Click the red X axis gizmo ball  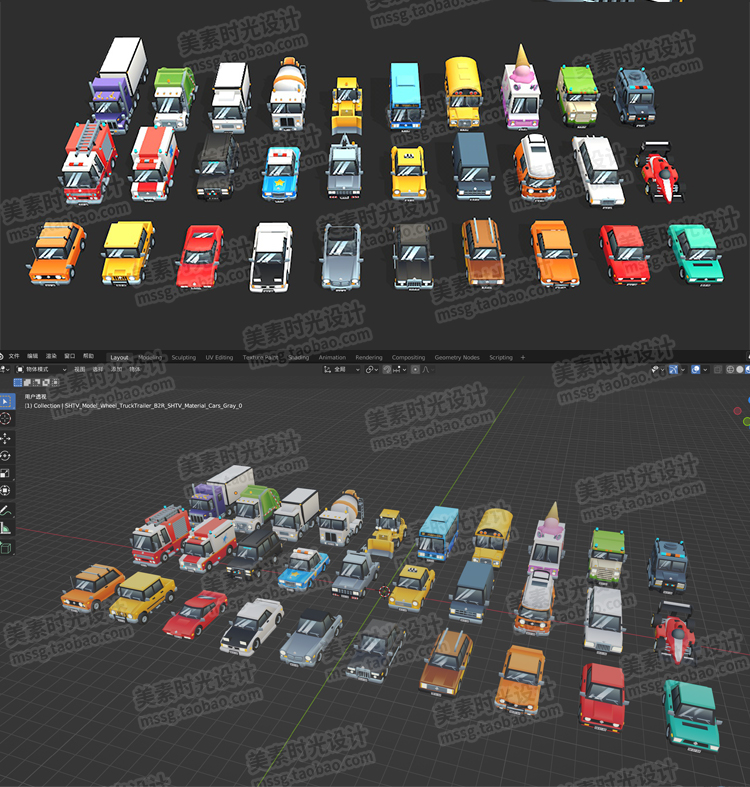tap(737, 411)
